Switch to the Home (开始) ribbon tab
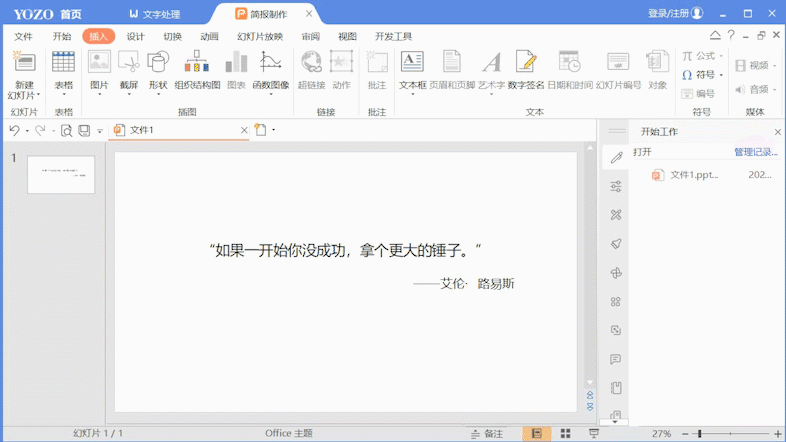 click(x=62, y=37)
